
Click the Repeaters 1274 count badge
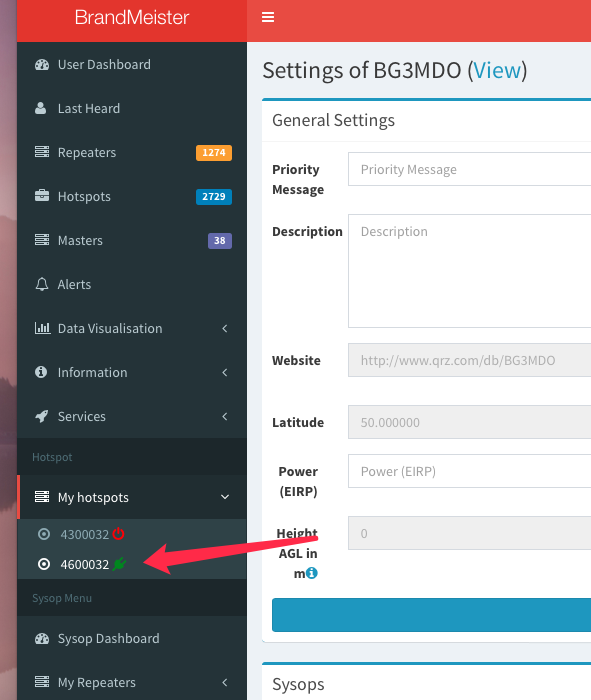(x=214, y=153)
